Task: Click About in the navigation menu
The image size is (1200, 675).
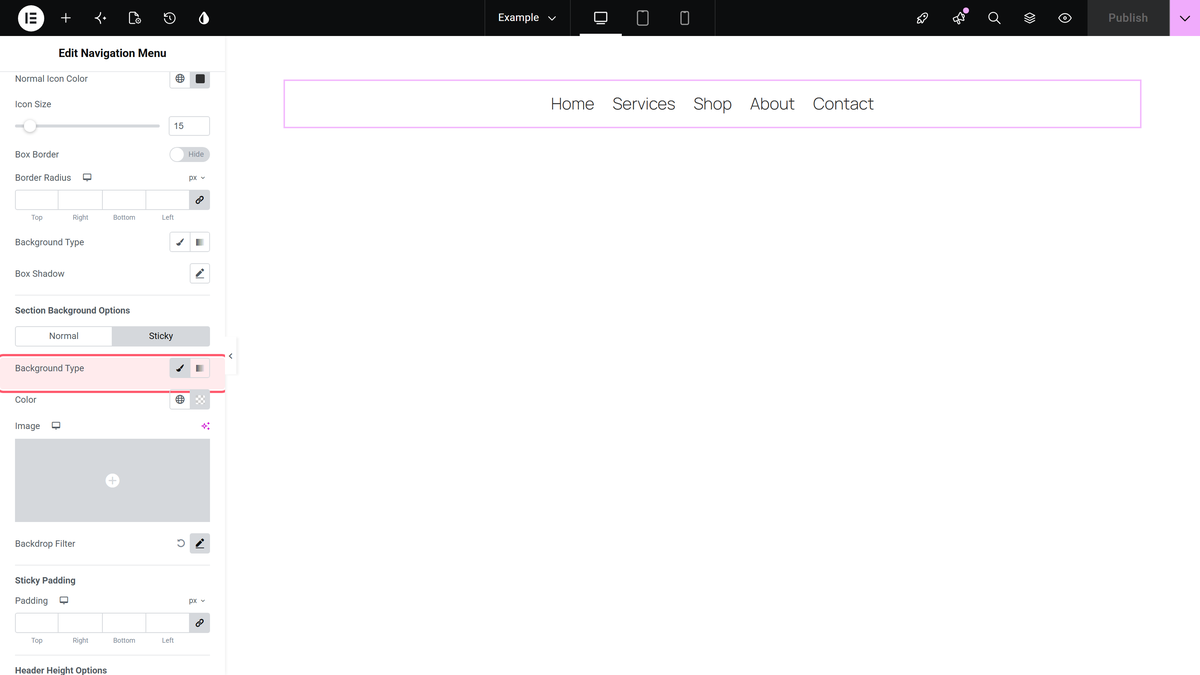Action: (x=772, y=104)
